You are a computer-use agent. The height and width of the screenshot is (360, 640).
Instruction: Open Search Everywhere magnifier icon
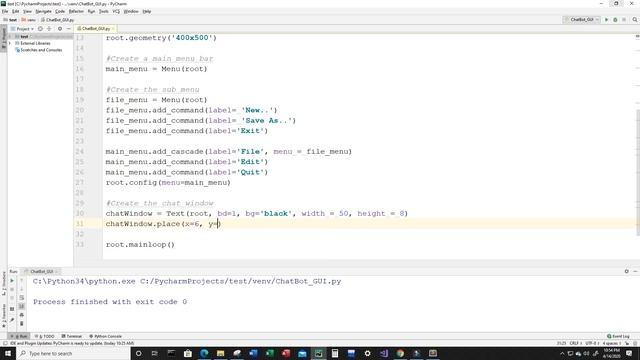(x=635, y=20)
